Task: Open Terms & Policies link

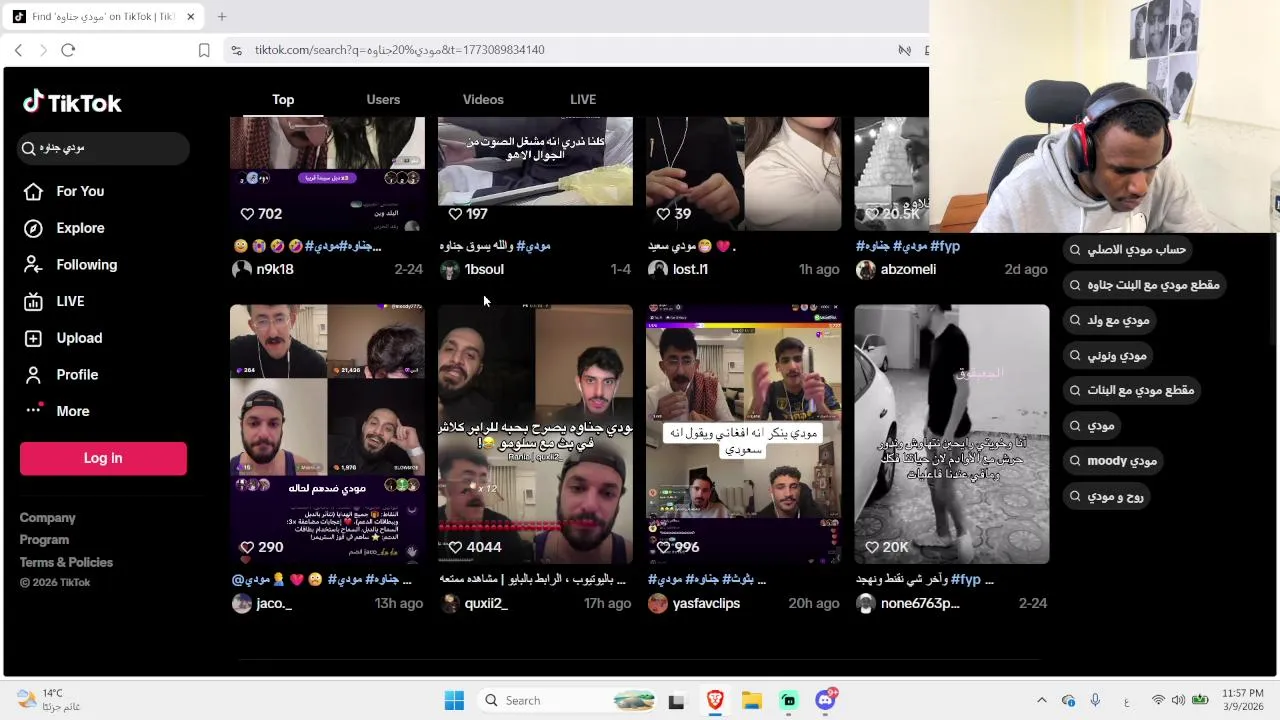Action: [x=66, y=562]
